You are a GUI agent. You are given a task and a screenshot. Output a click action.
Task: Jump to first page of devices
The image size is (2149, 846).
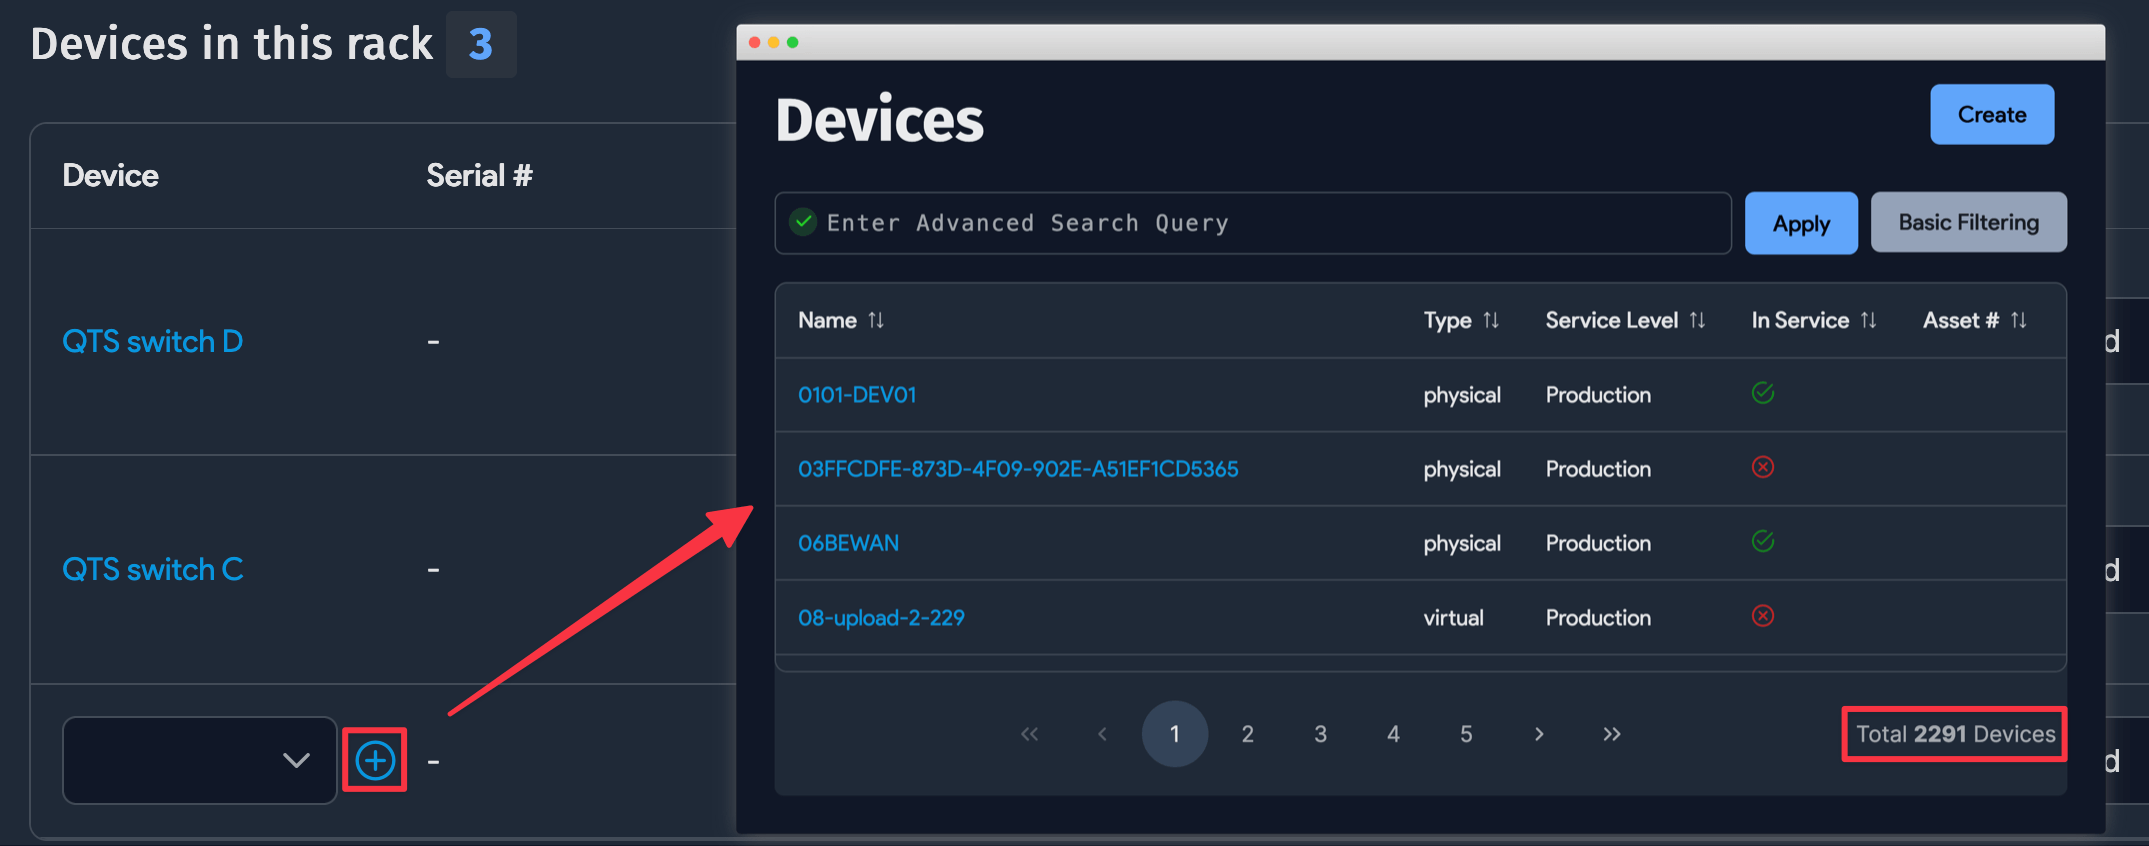point(1029,734)
